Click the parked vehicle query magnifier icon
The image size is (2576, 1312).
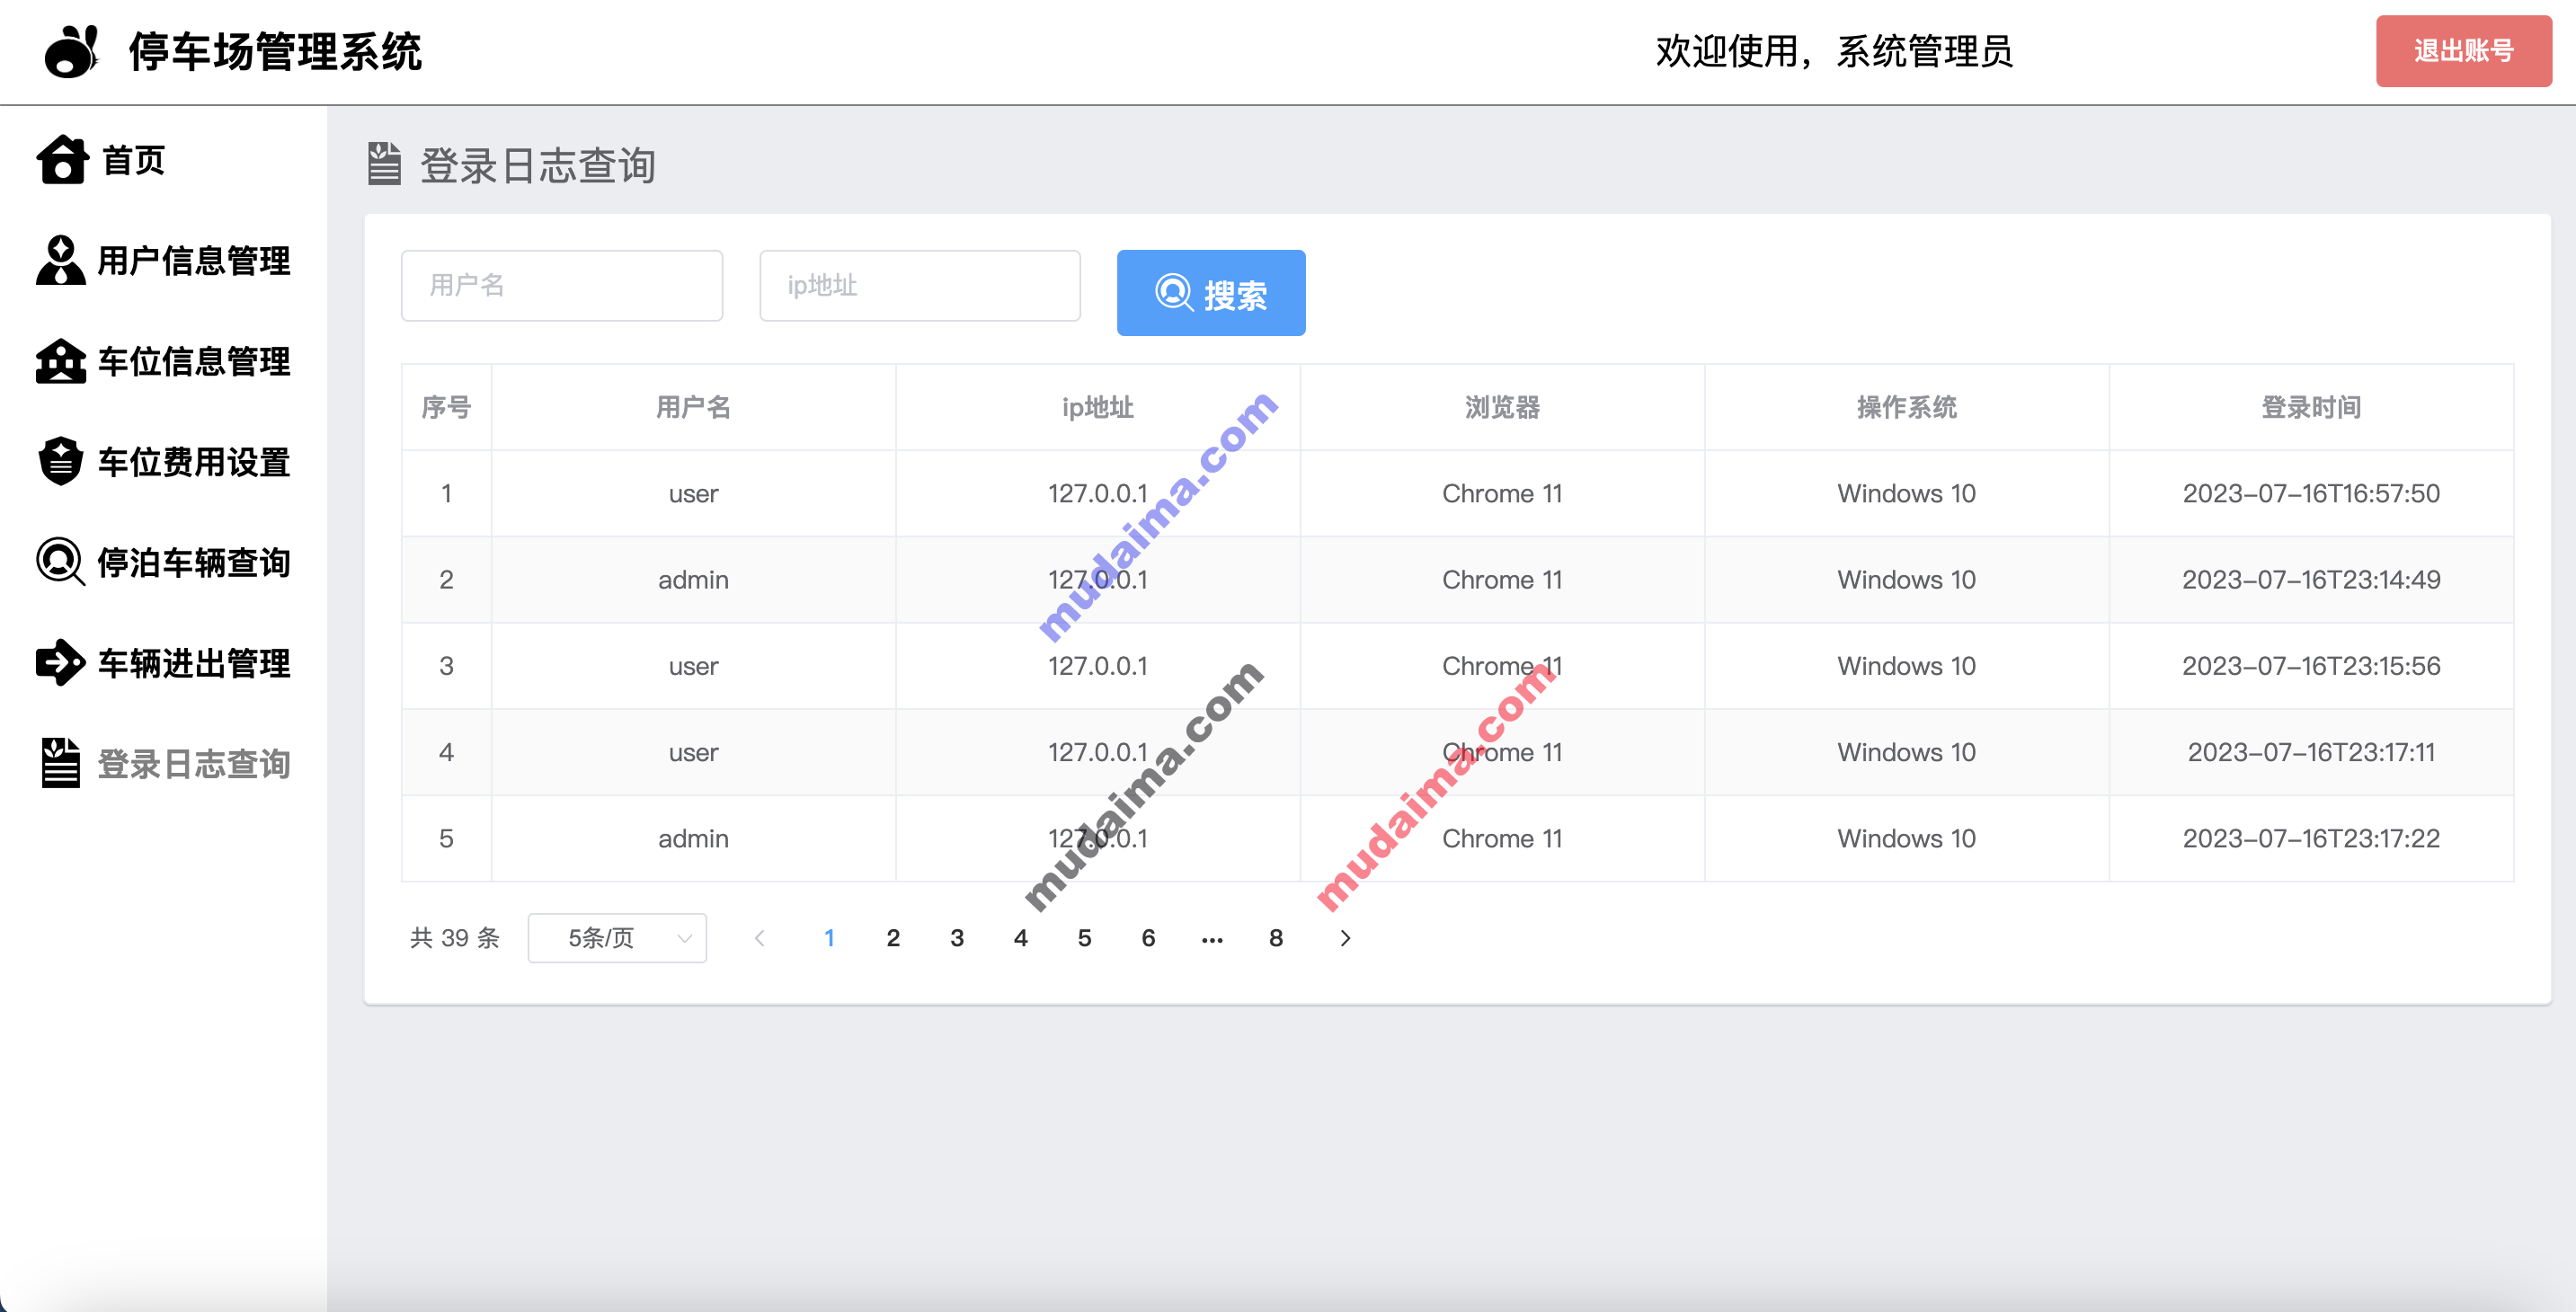pos(61,562)
